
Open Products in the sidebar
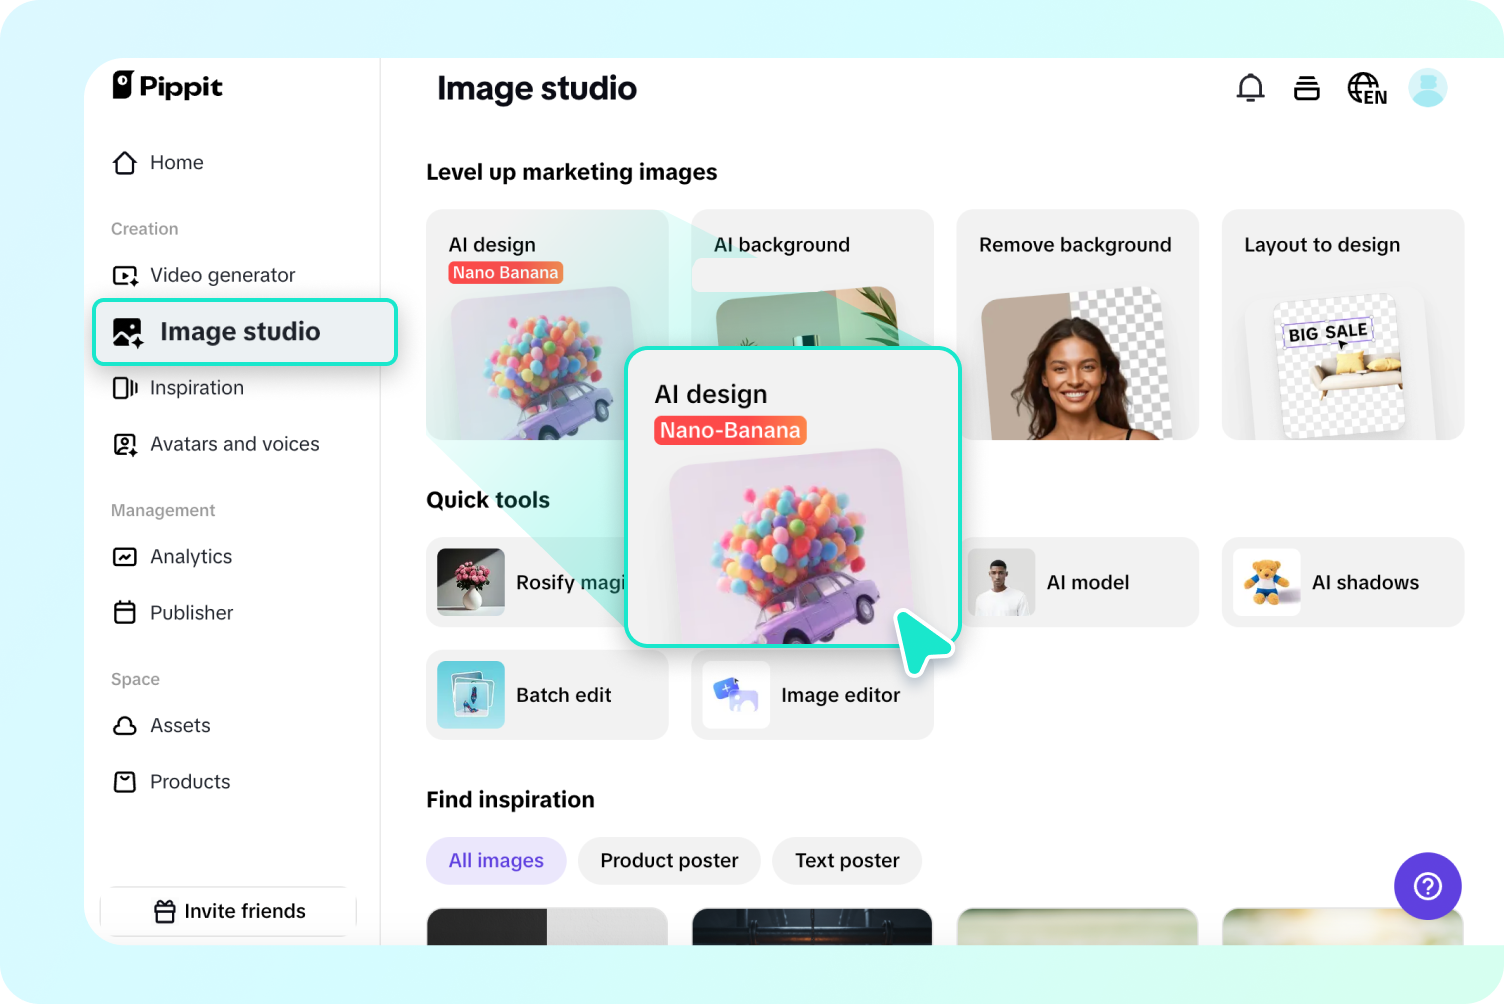coord(189,782)
